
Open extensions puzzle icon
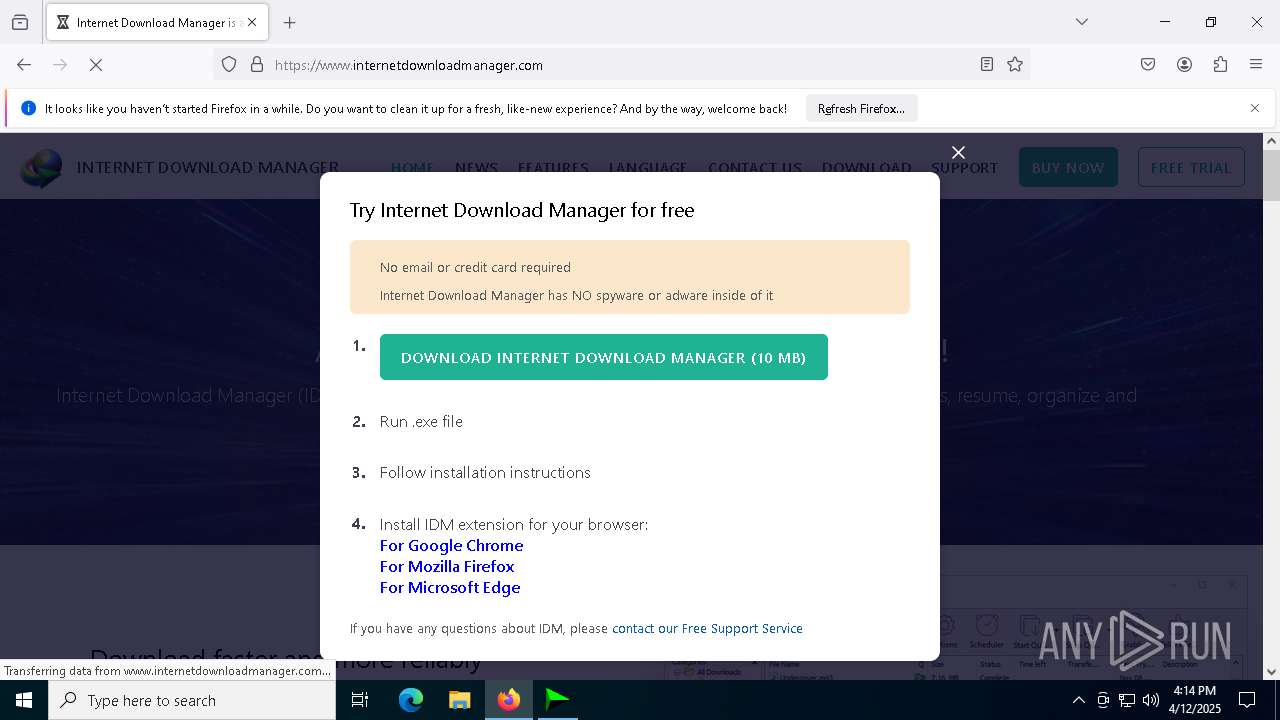click(x=1220, y=65)
